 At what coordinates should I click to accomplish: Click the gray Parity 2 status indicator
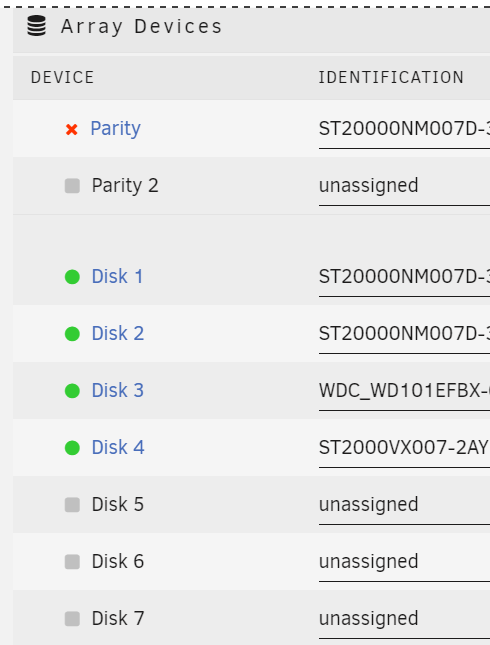[x=72, y=186]
